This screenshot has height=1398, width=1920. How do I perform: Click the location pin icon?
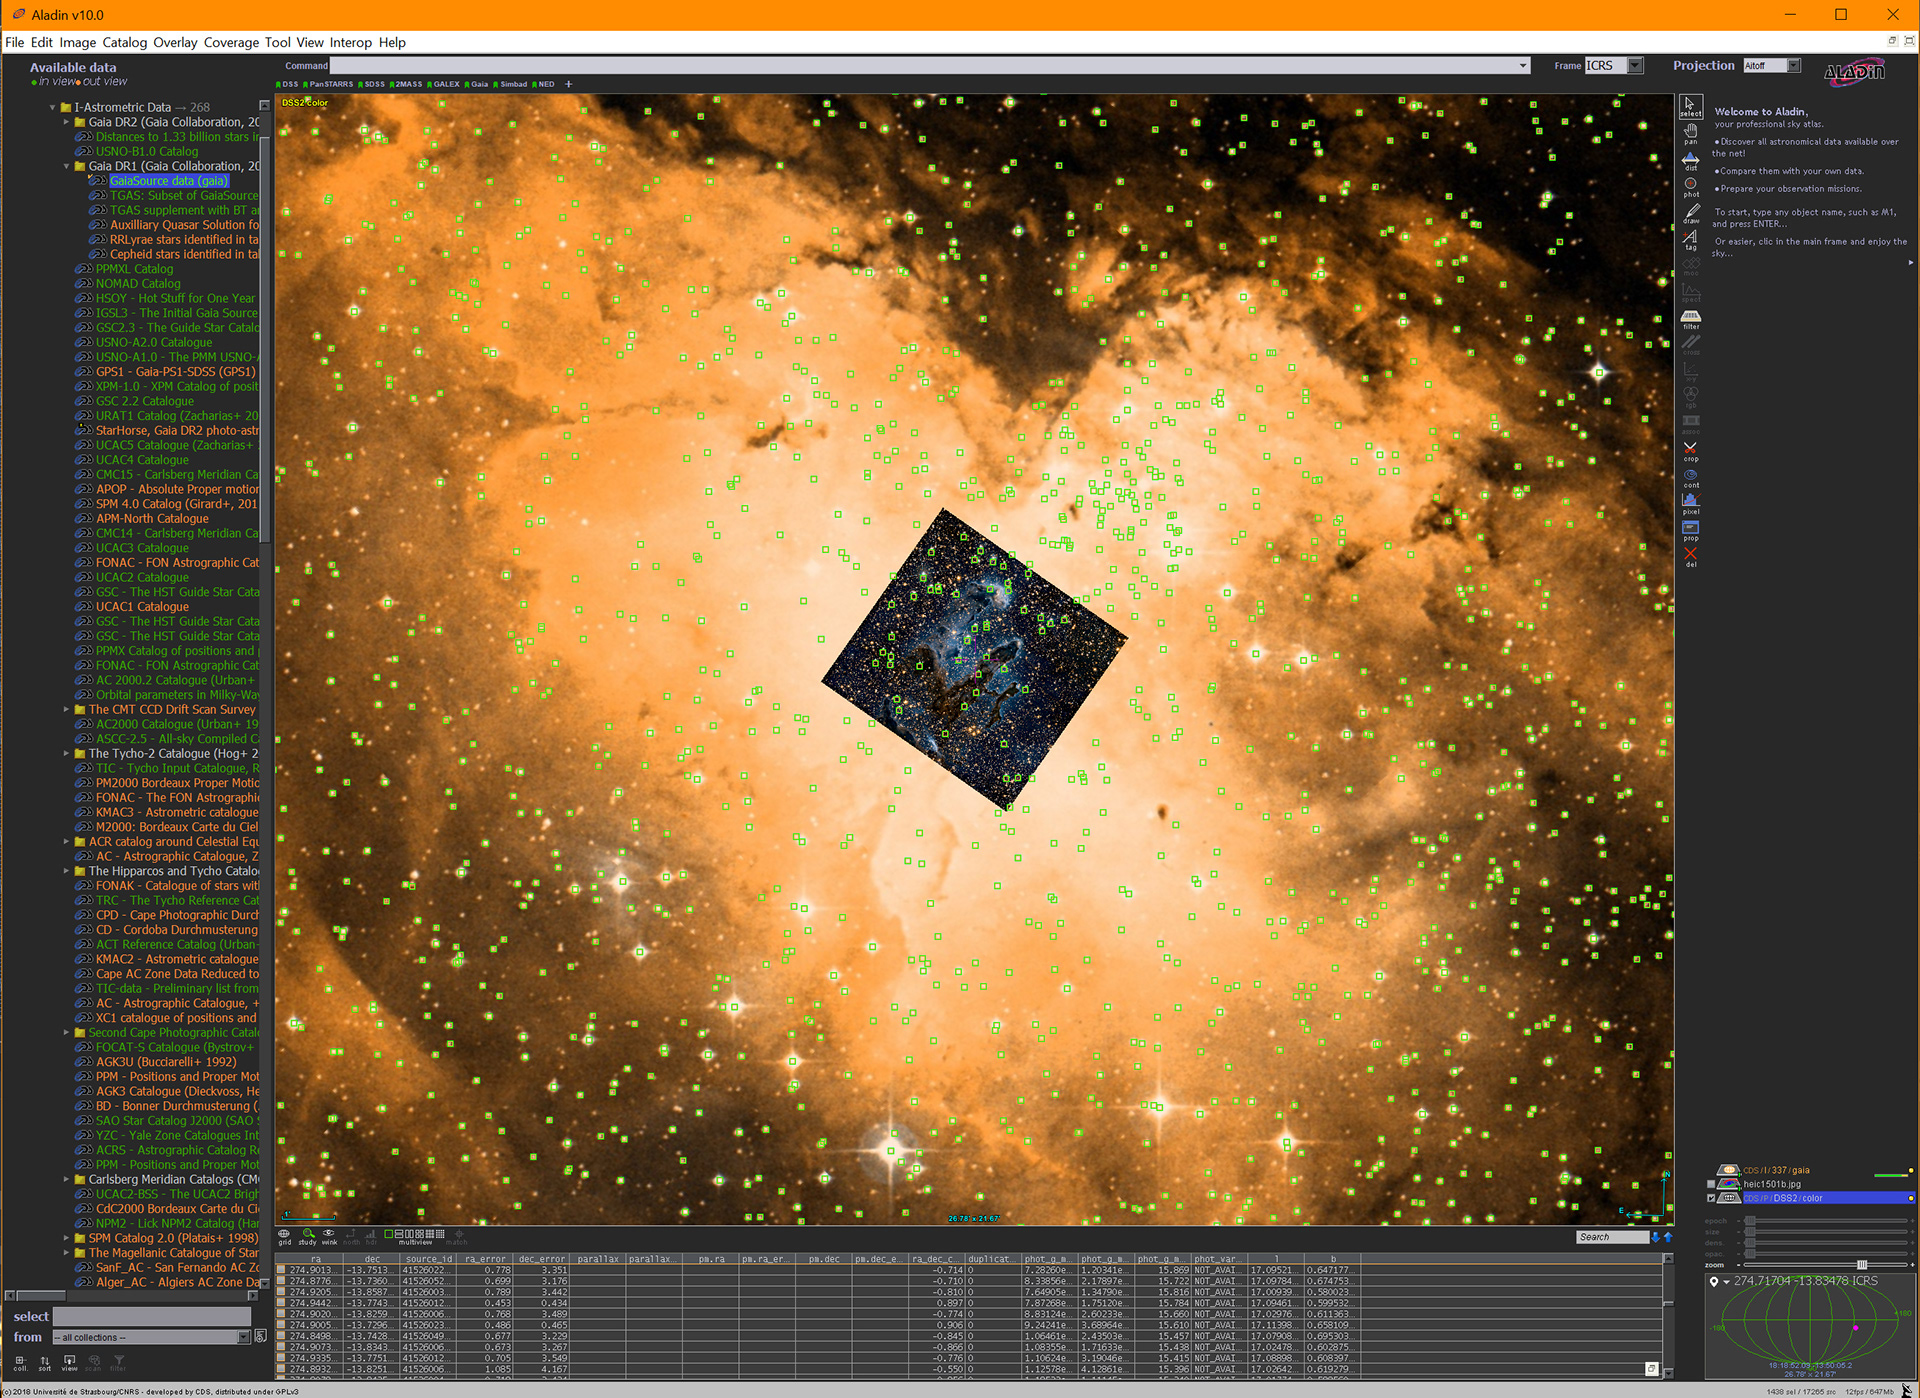(1714, 1281)
